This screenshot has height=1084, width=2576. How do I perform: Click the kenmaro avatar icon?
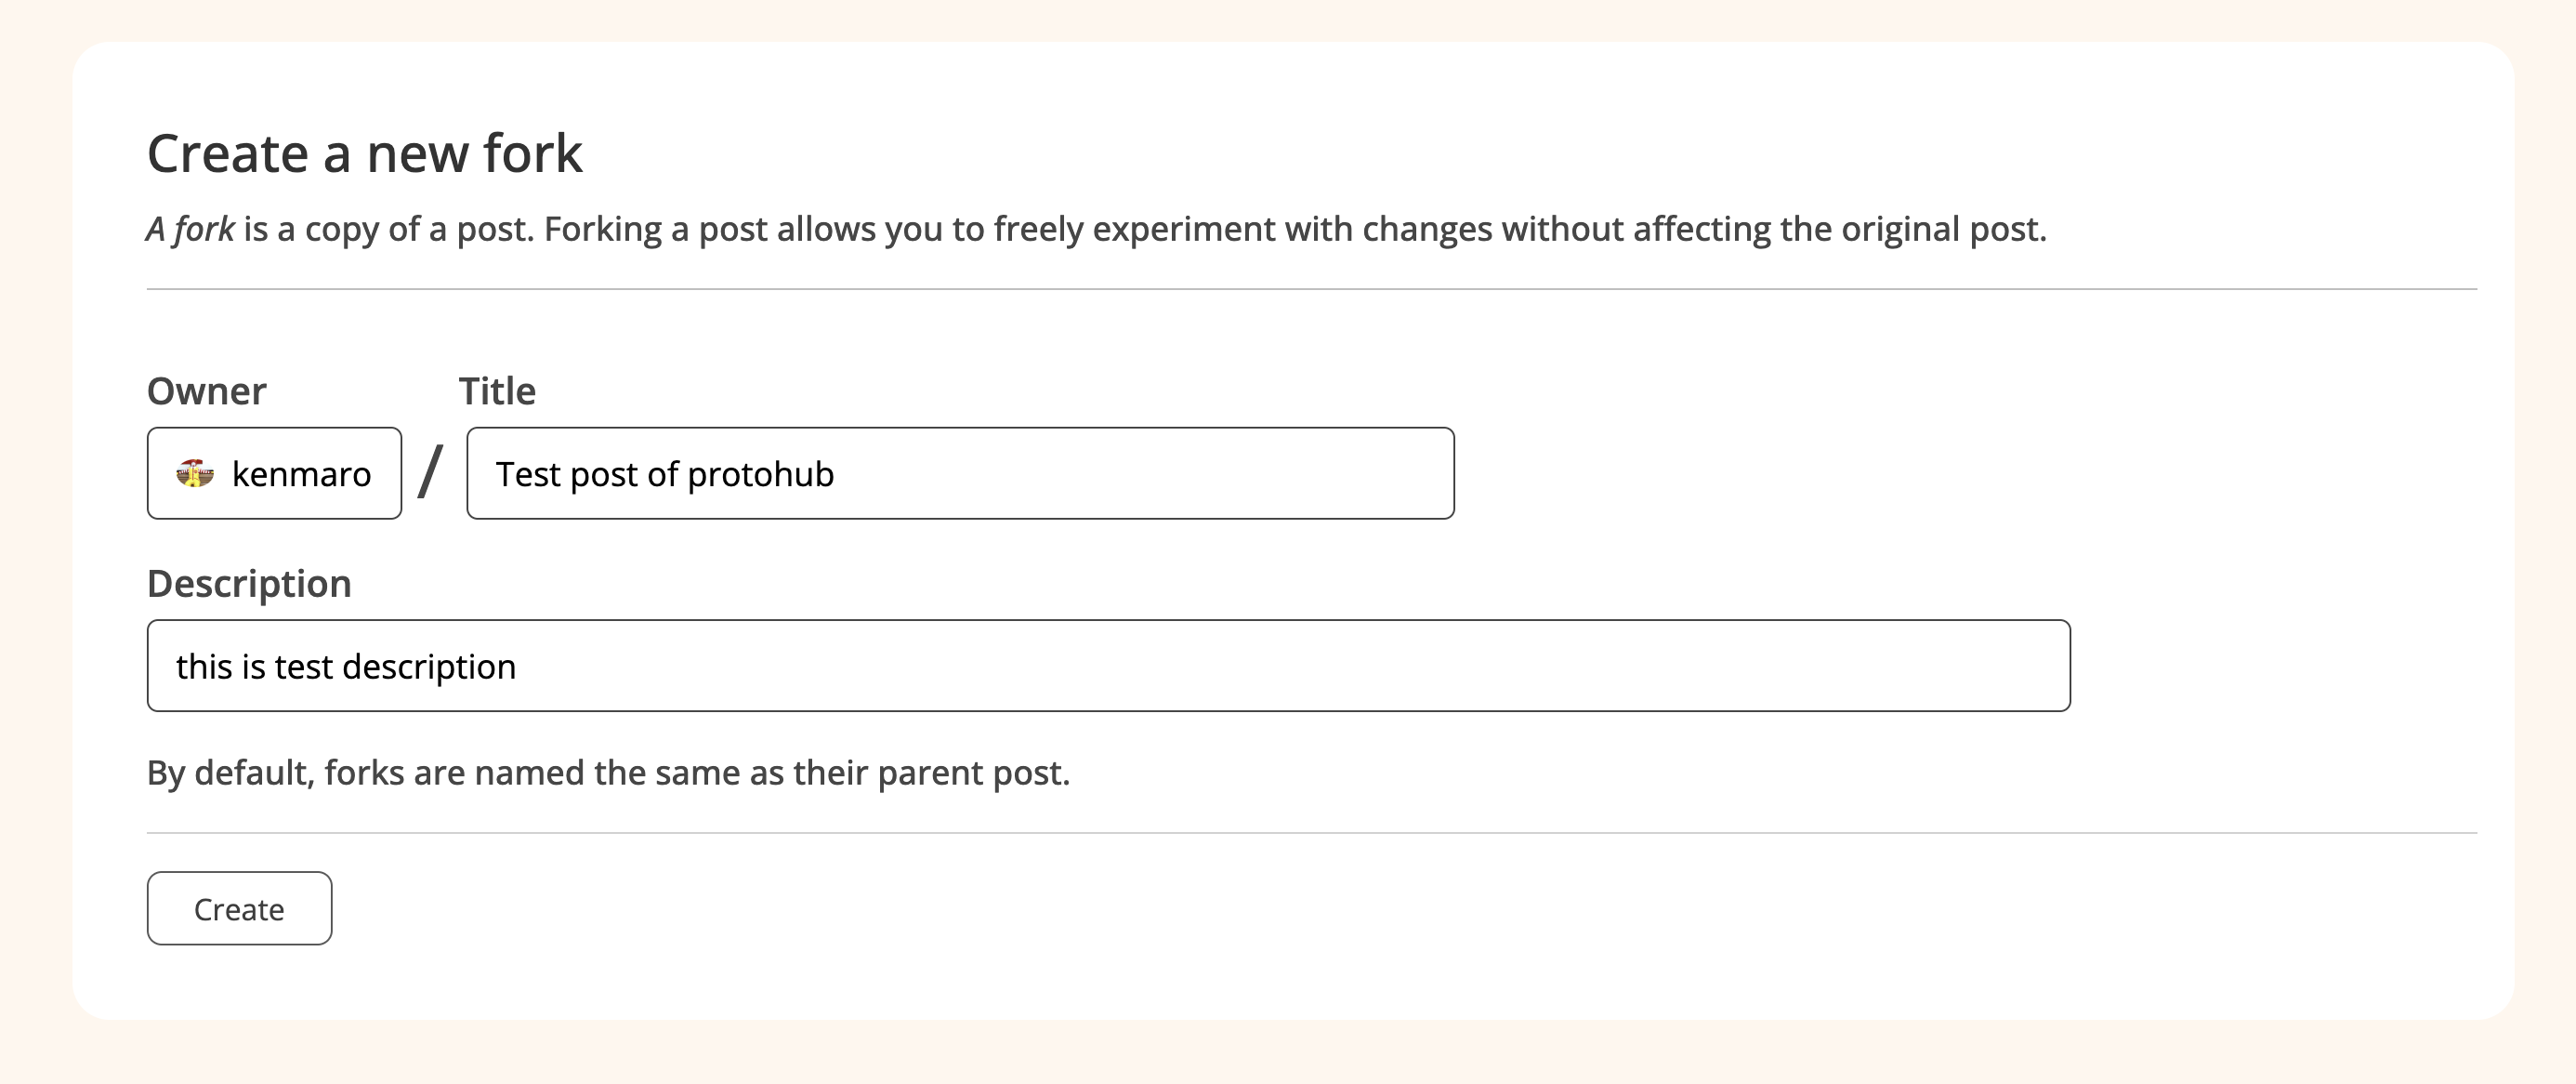point(195,473)
